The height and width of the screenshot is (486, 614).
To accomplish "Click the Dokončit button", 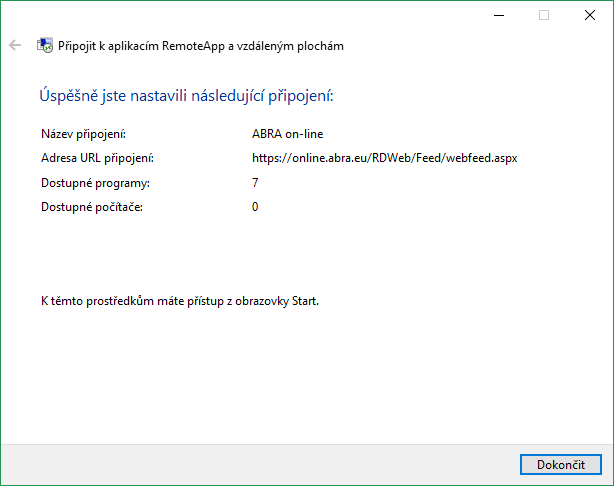I will click(x=560, y=465).
